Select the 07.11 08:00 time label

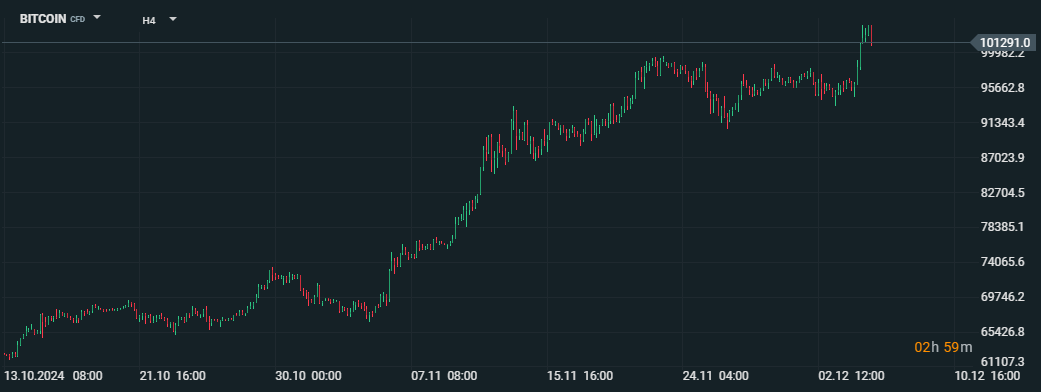point(444,376)
